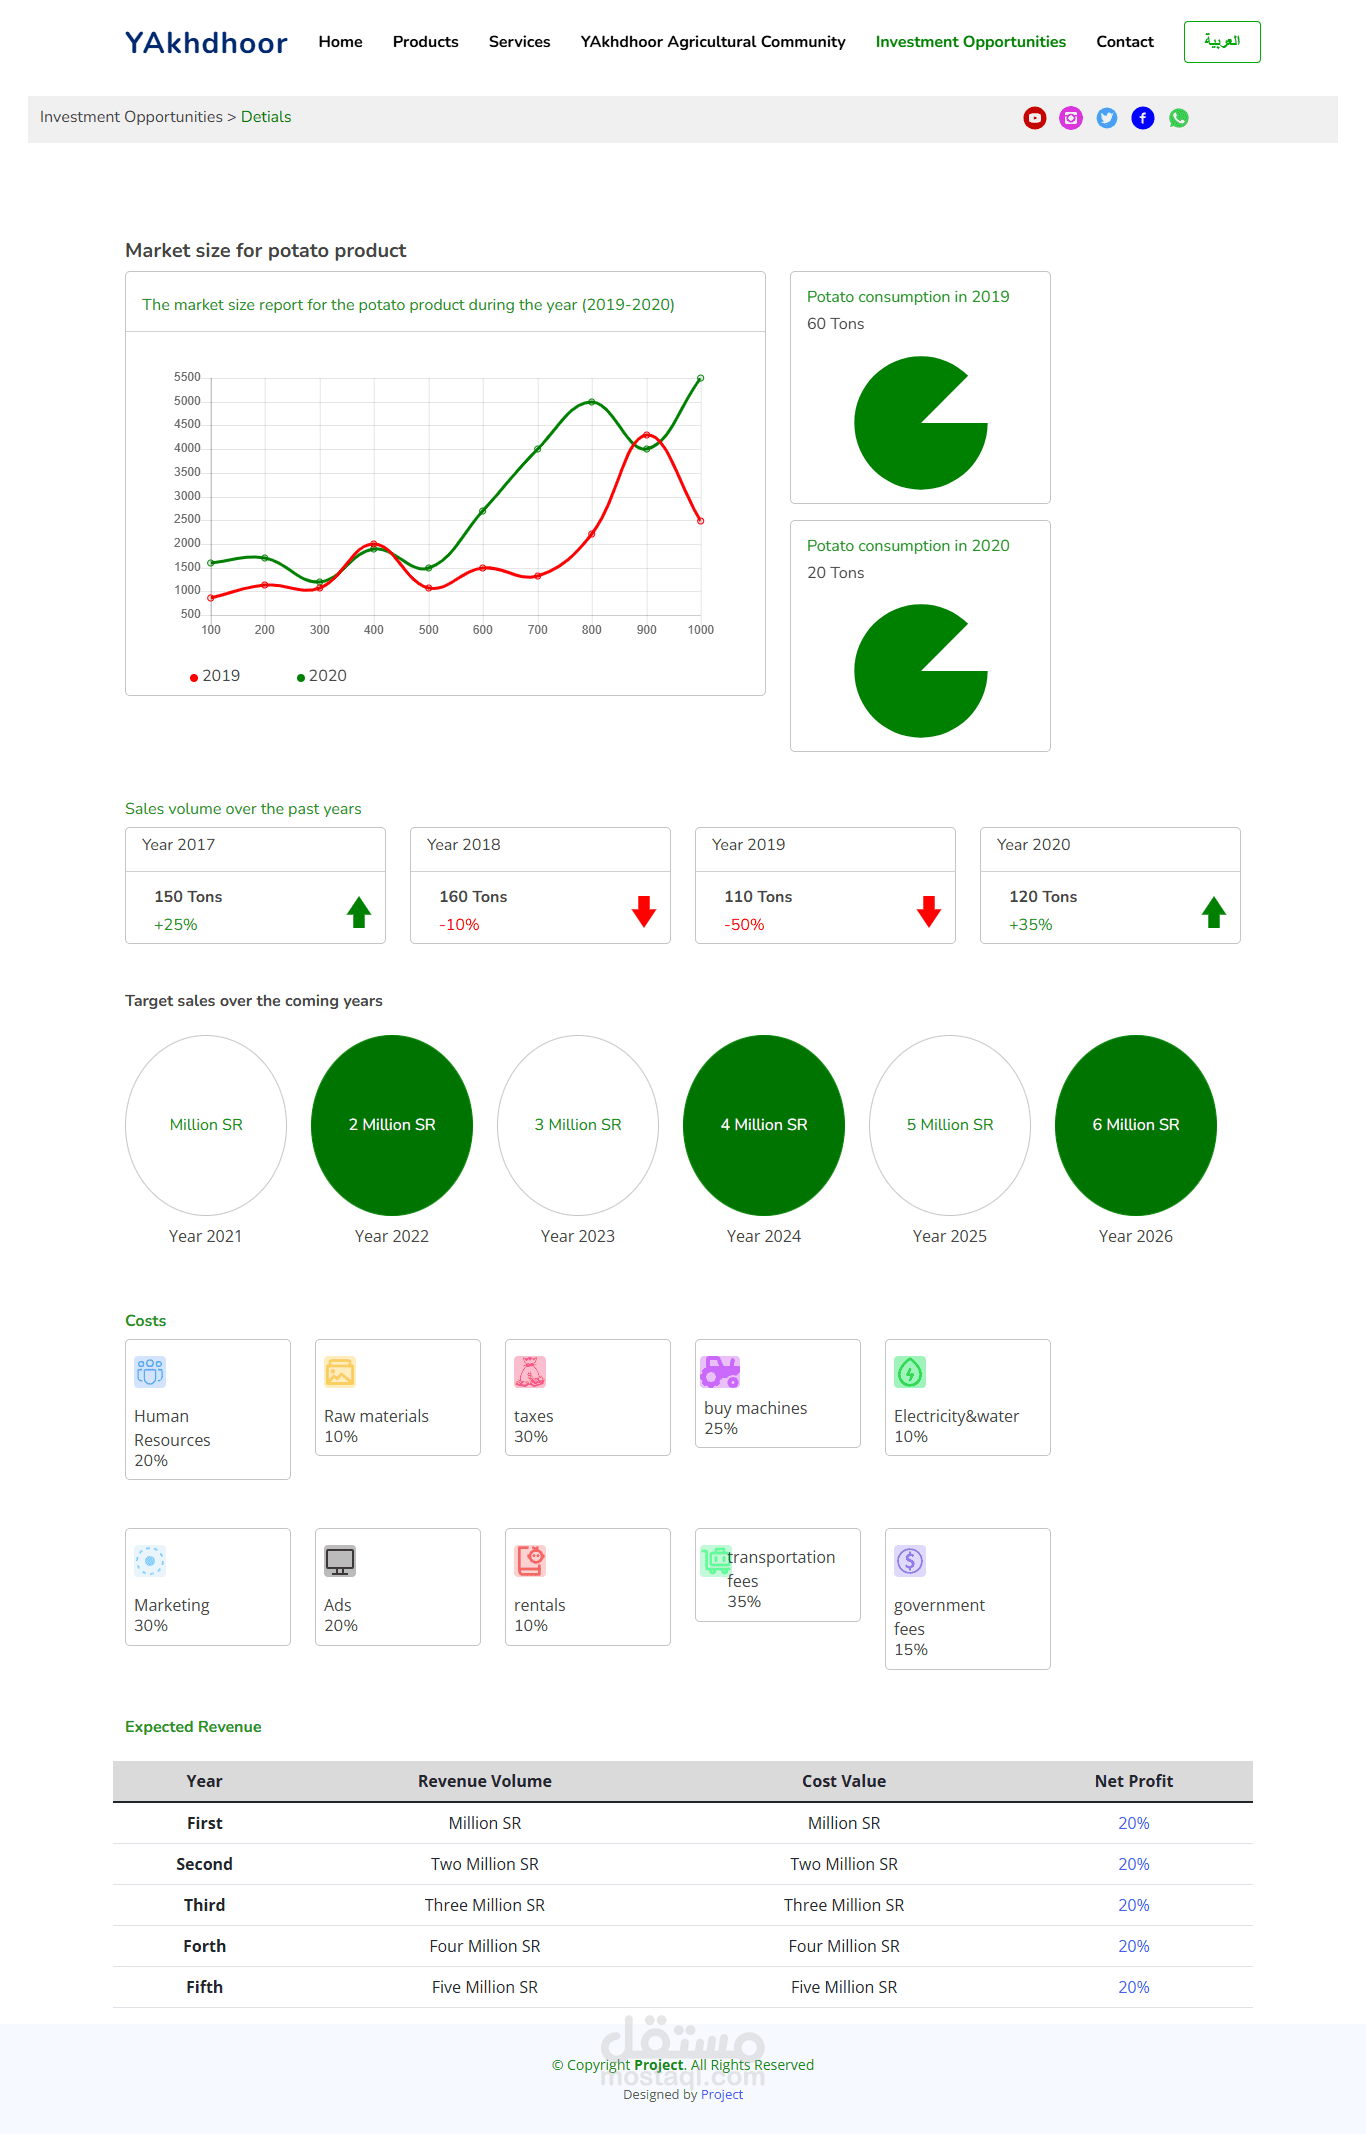Open the Contact menu item

point(1125,42)
